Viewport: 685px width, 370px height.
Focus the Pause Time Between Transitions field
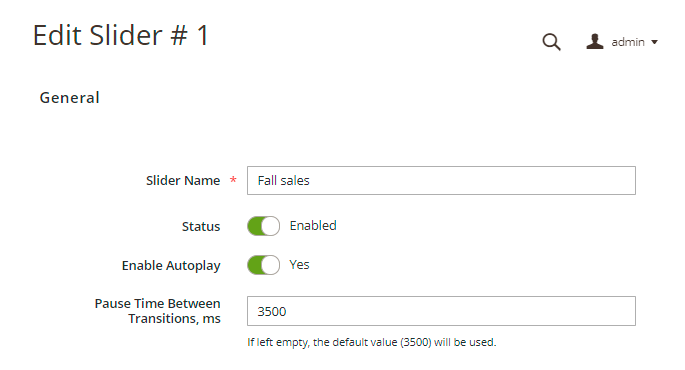(x=441, y=311)
